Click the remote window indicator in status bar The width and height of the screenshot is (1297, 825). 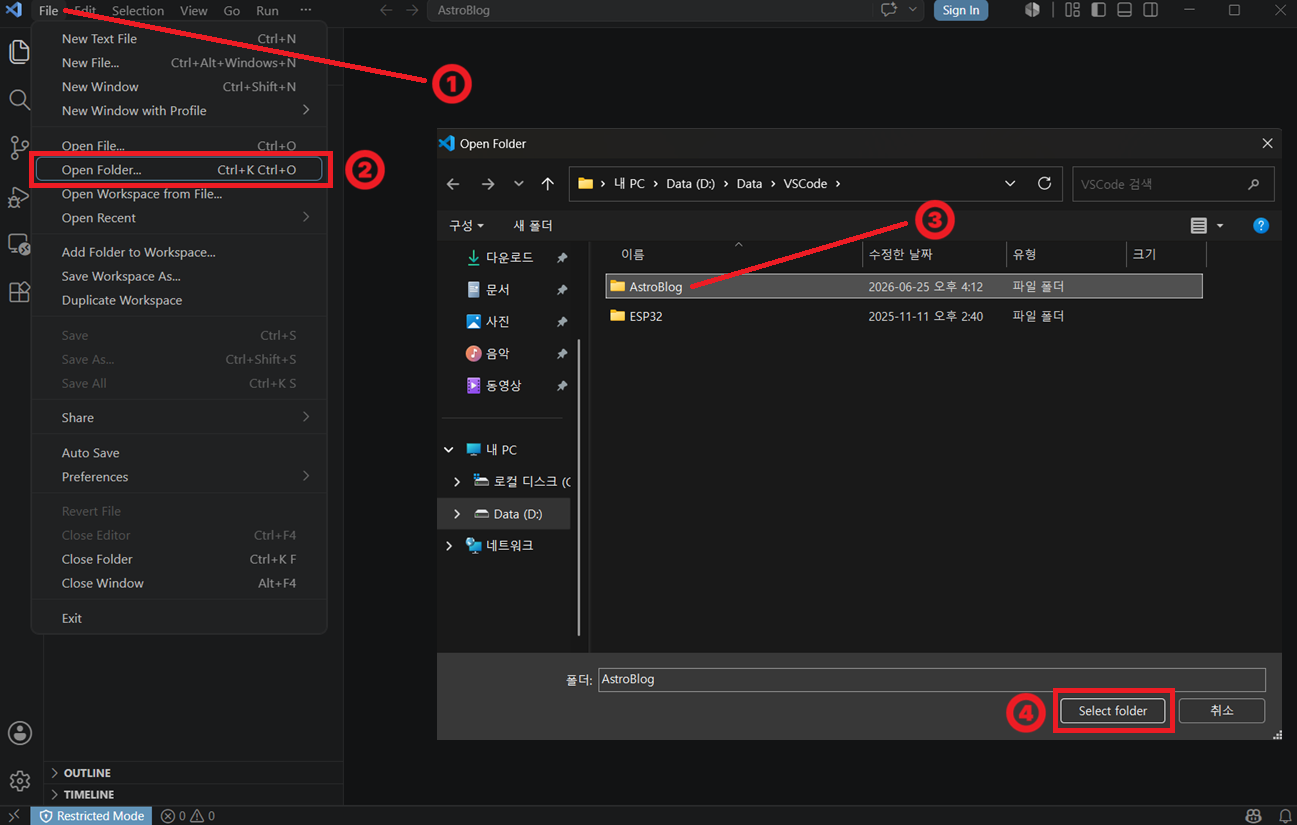pos(14,816)
